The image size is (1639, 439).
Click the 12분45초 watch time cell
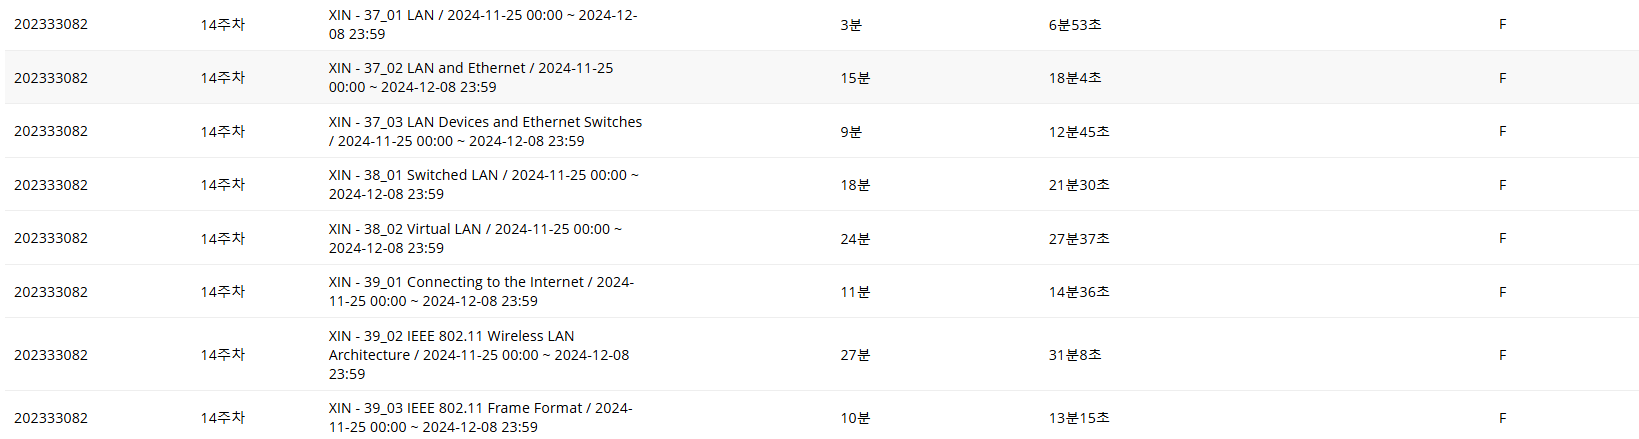(x=1079, y=132)
